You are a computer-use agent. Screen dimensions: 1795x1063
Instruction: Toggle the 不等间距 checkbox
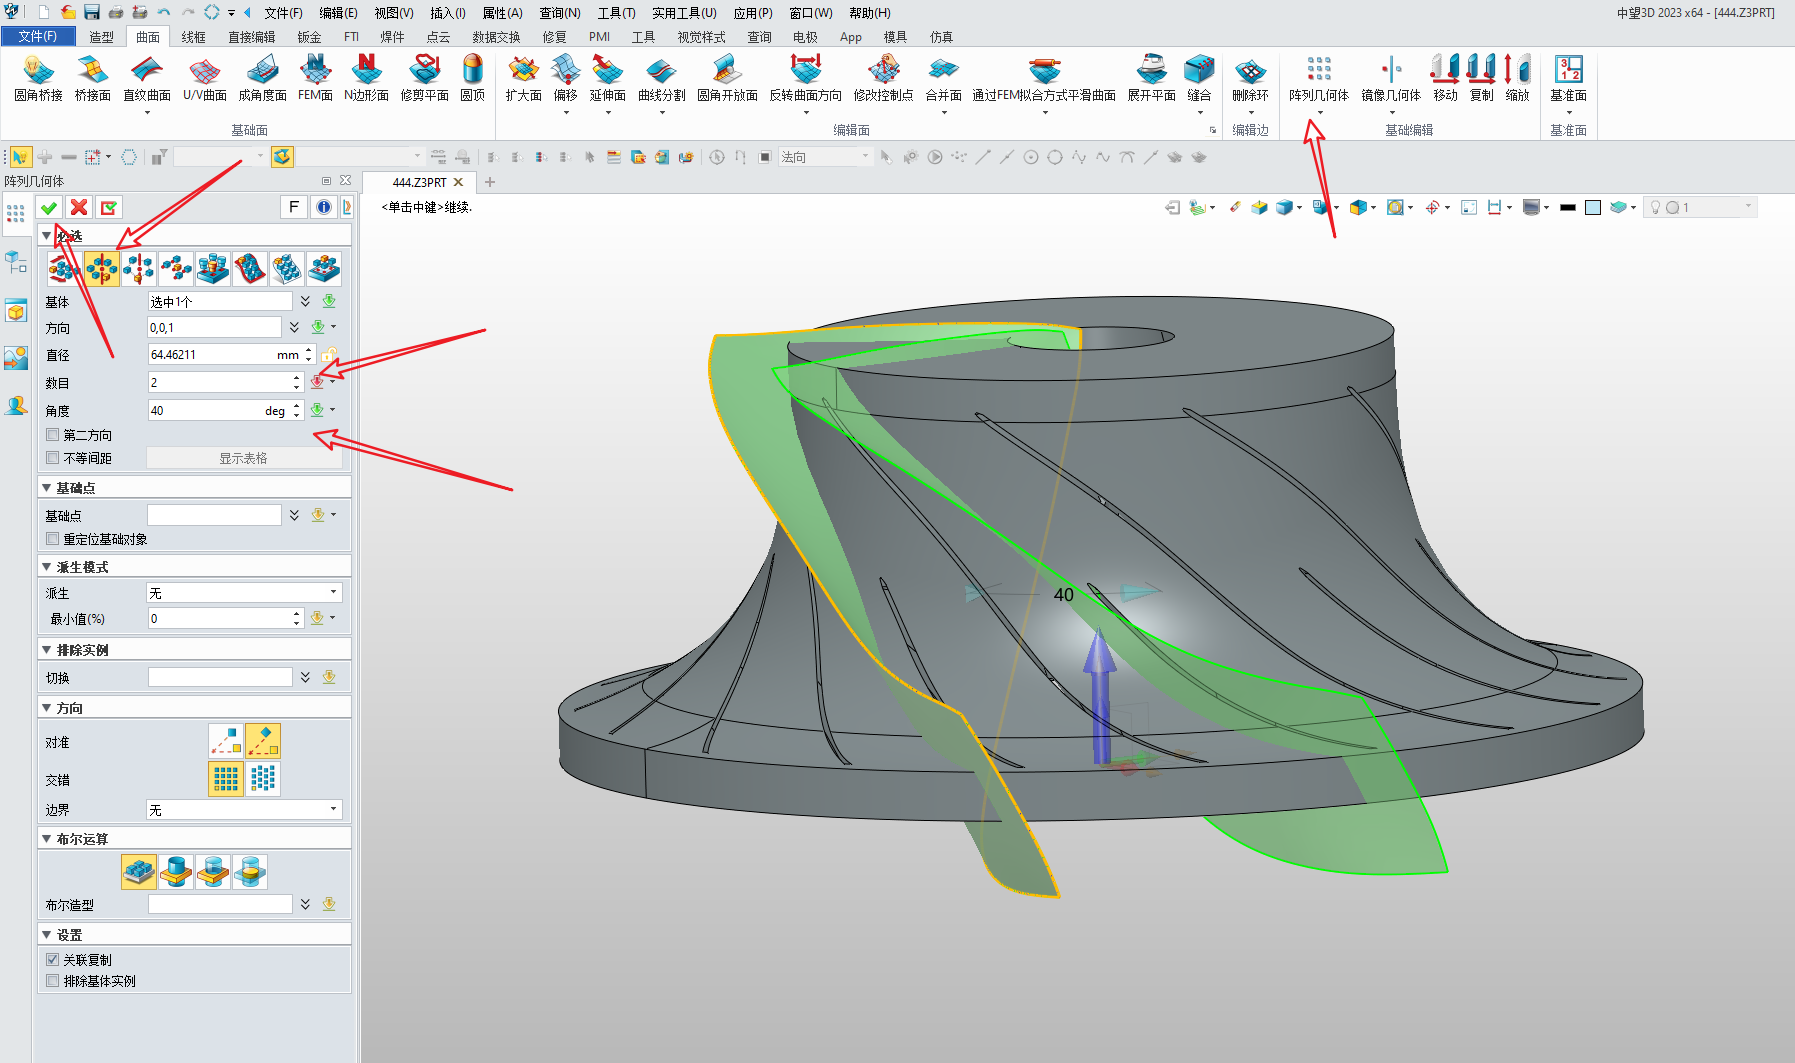point(53,458)
